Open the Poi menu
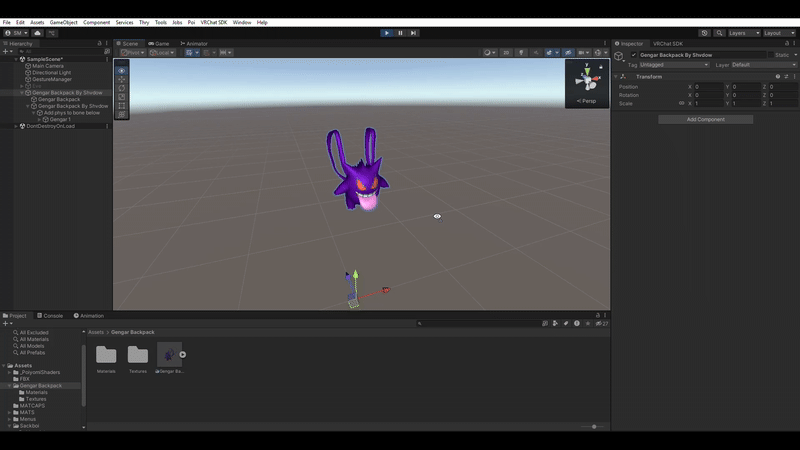Viewport: 800px width, 450px height. pyautogui.click(x=191, y=22)
